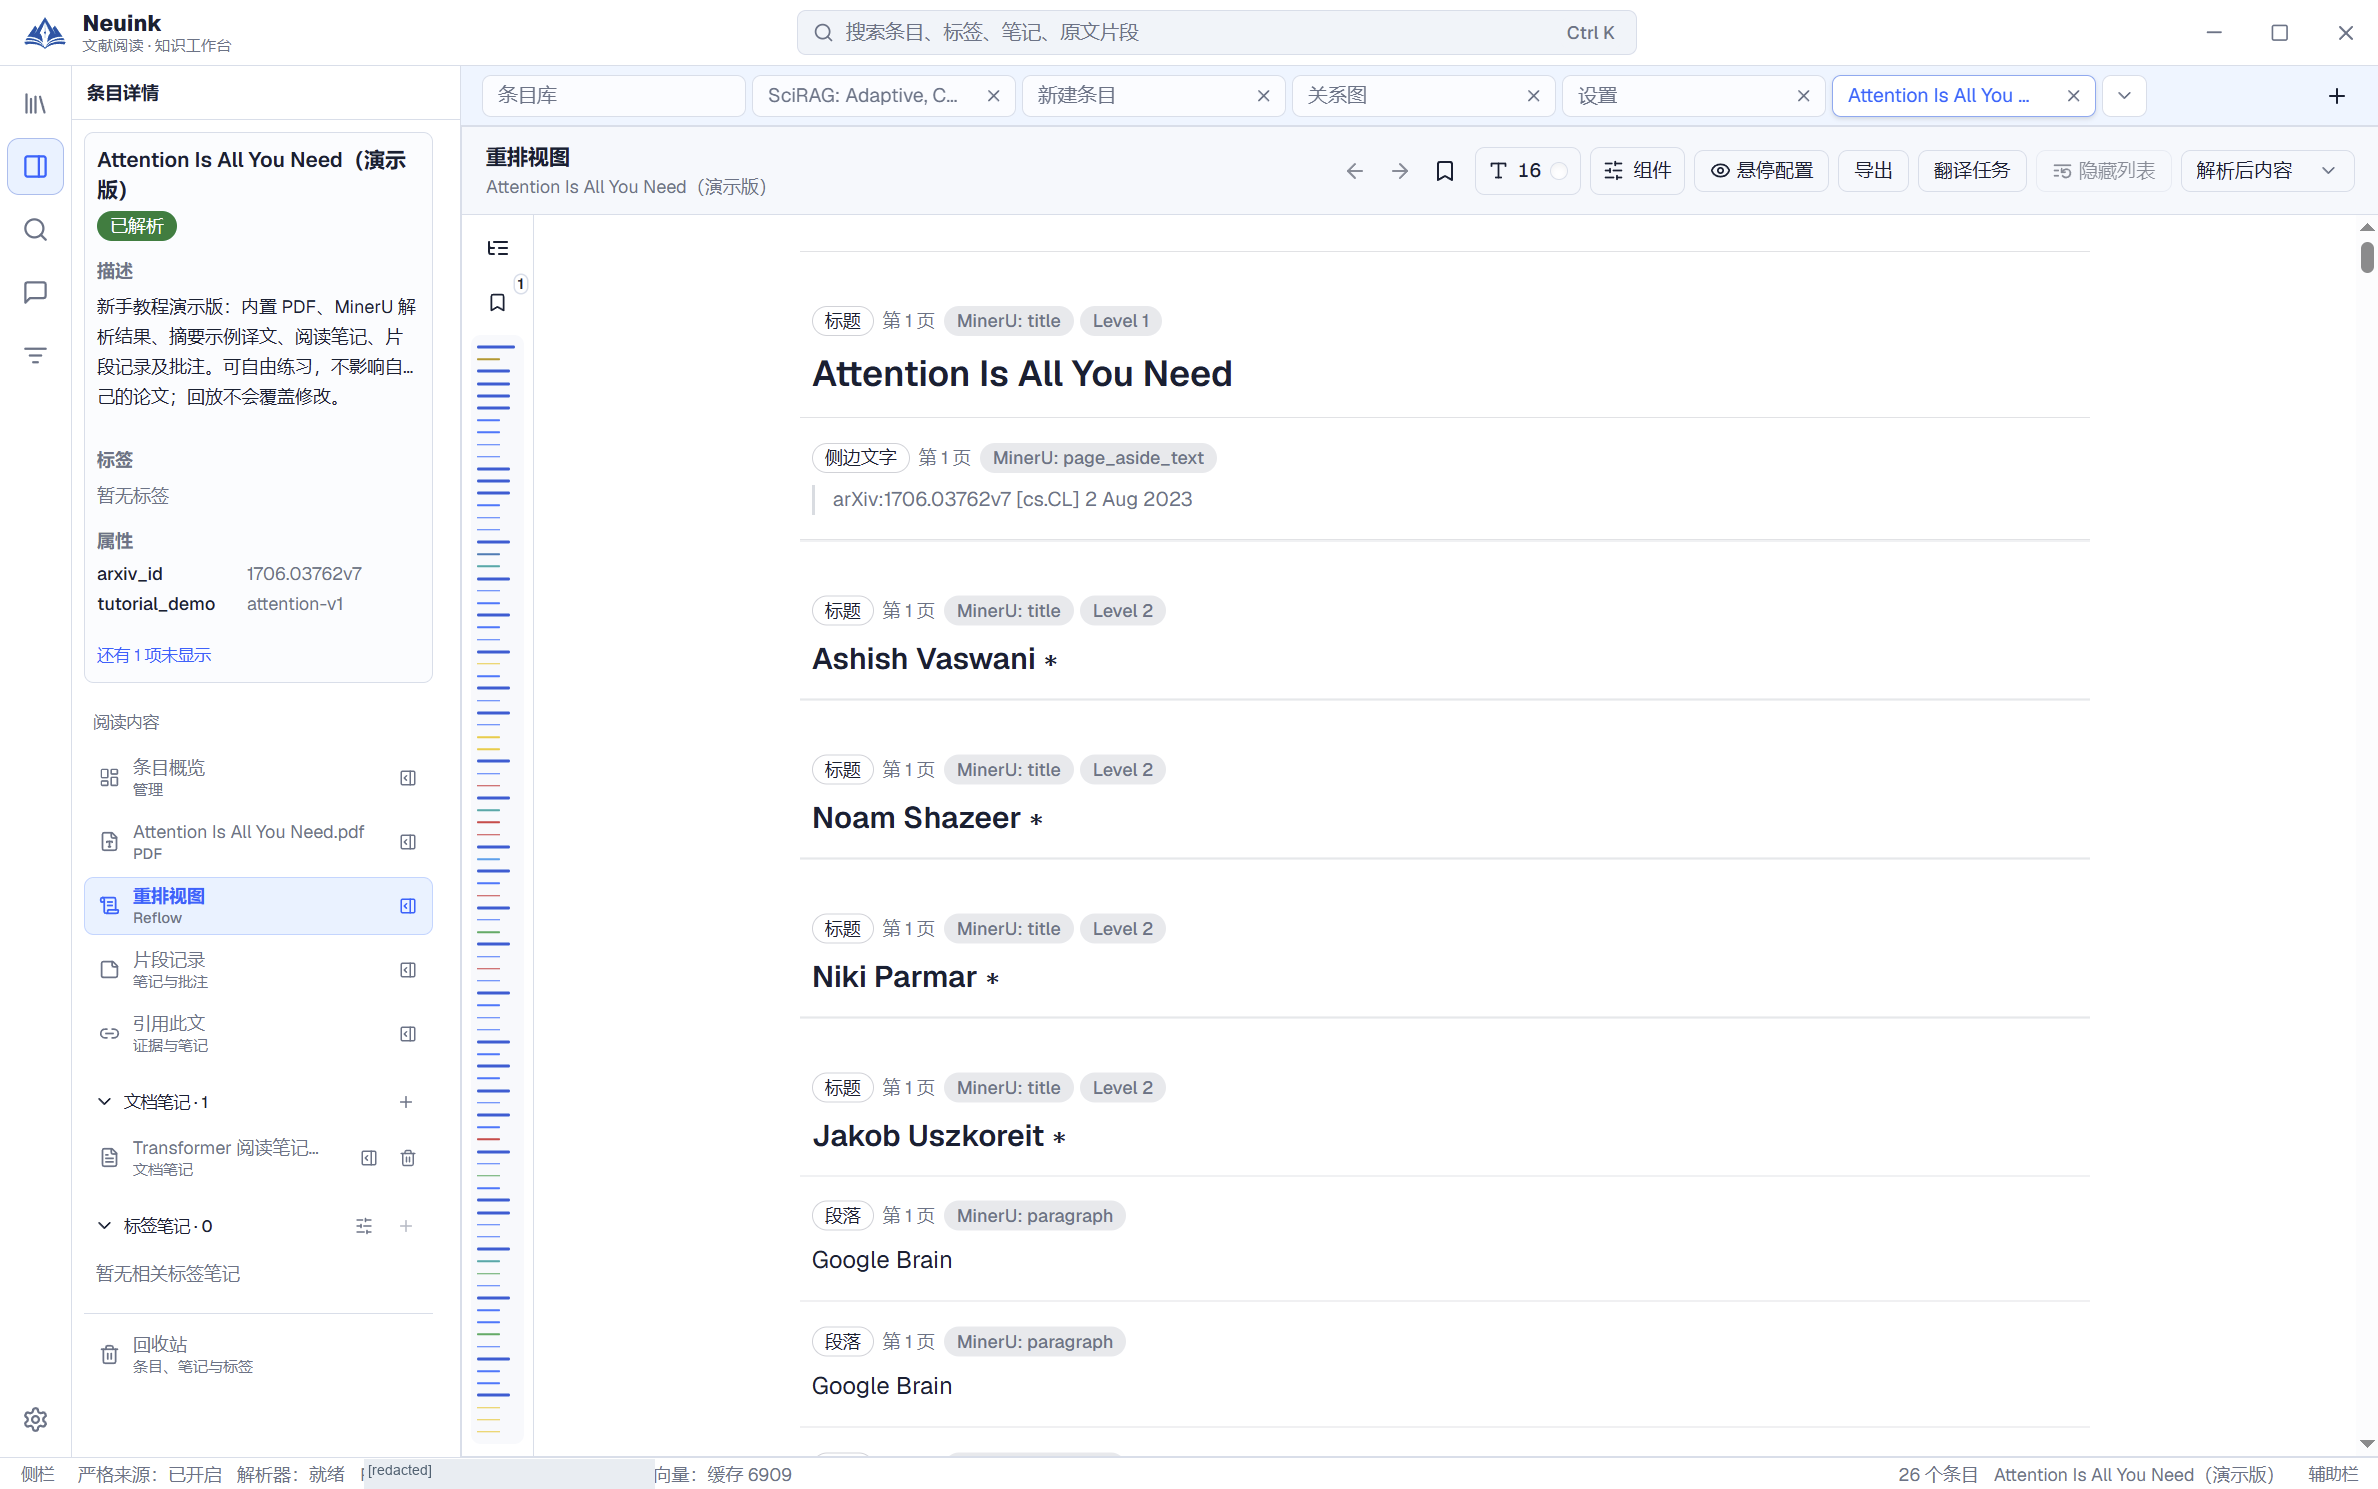
Task: Close the 设置 tab
Action: (x=1803, y=96)
